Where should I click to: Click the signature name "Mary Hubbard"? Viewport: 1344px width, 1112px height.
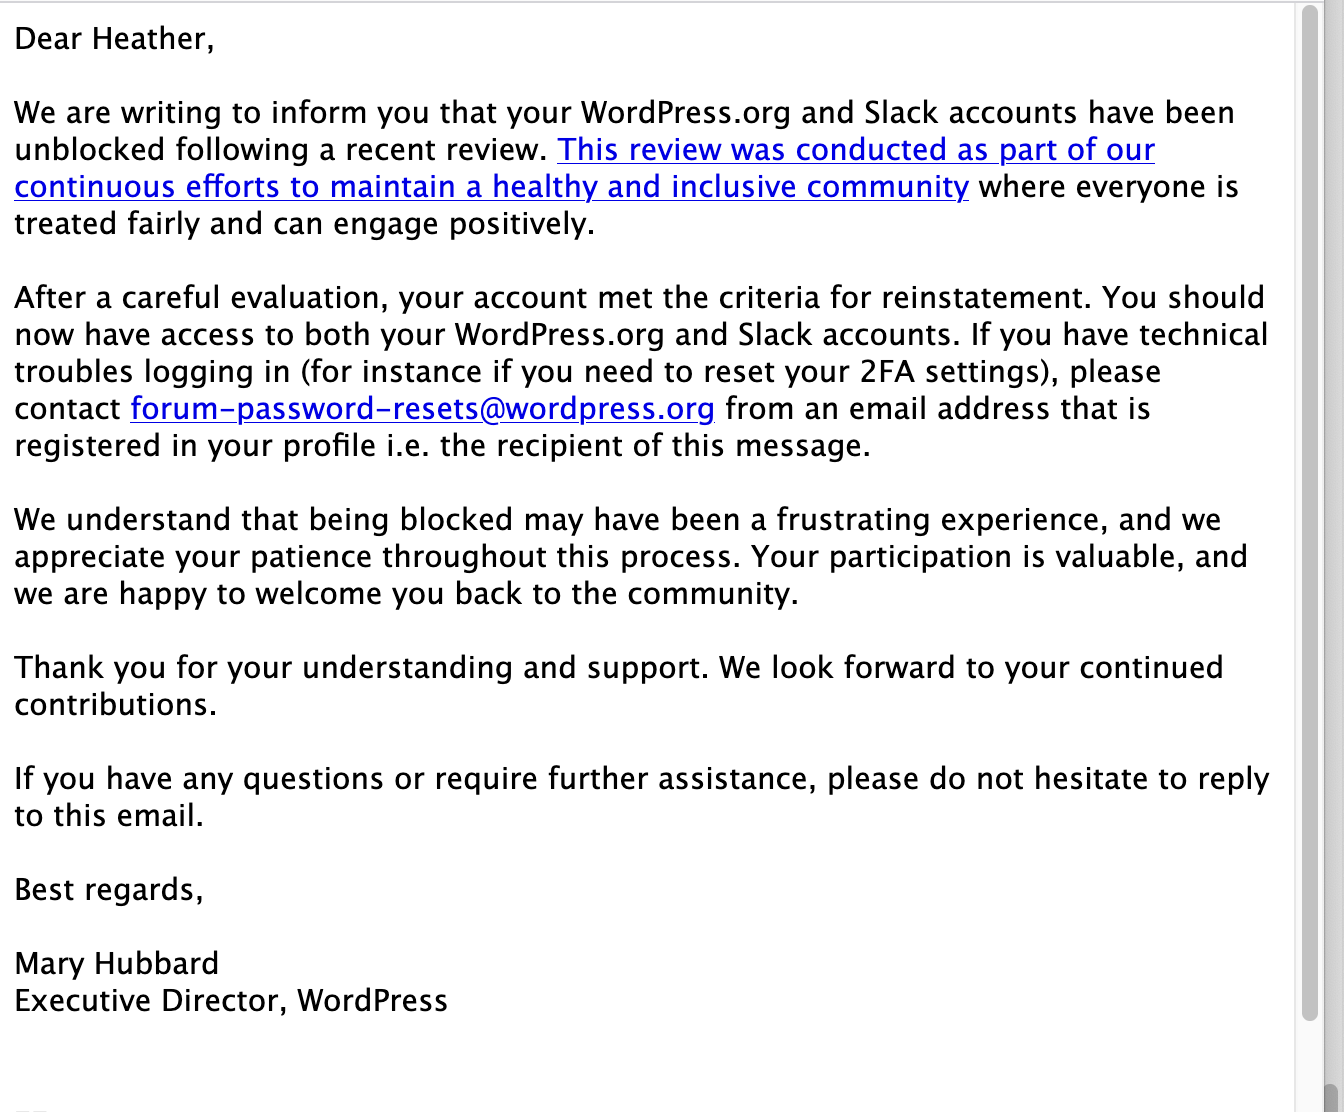point(116,964)
